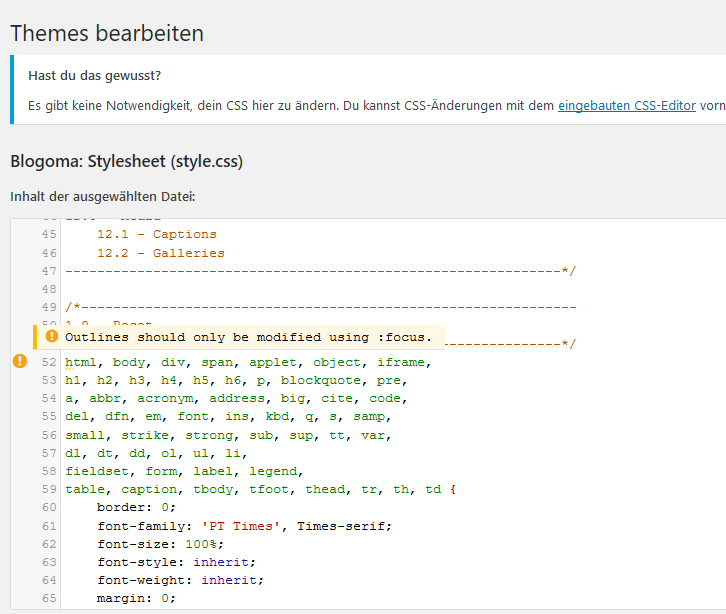
Task: Place cursor on '12.2 - Galleries' comment line
Action: (x=160, y=253)
